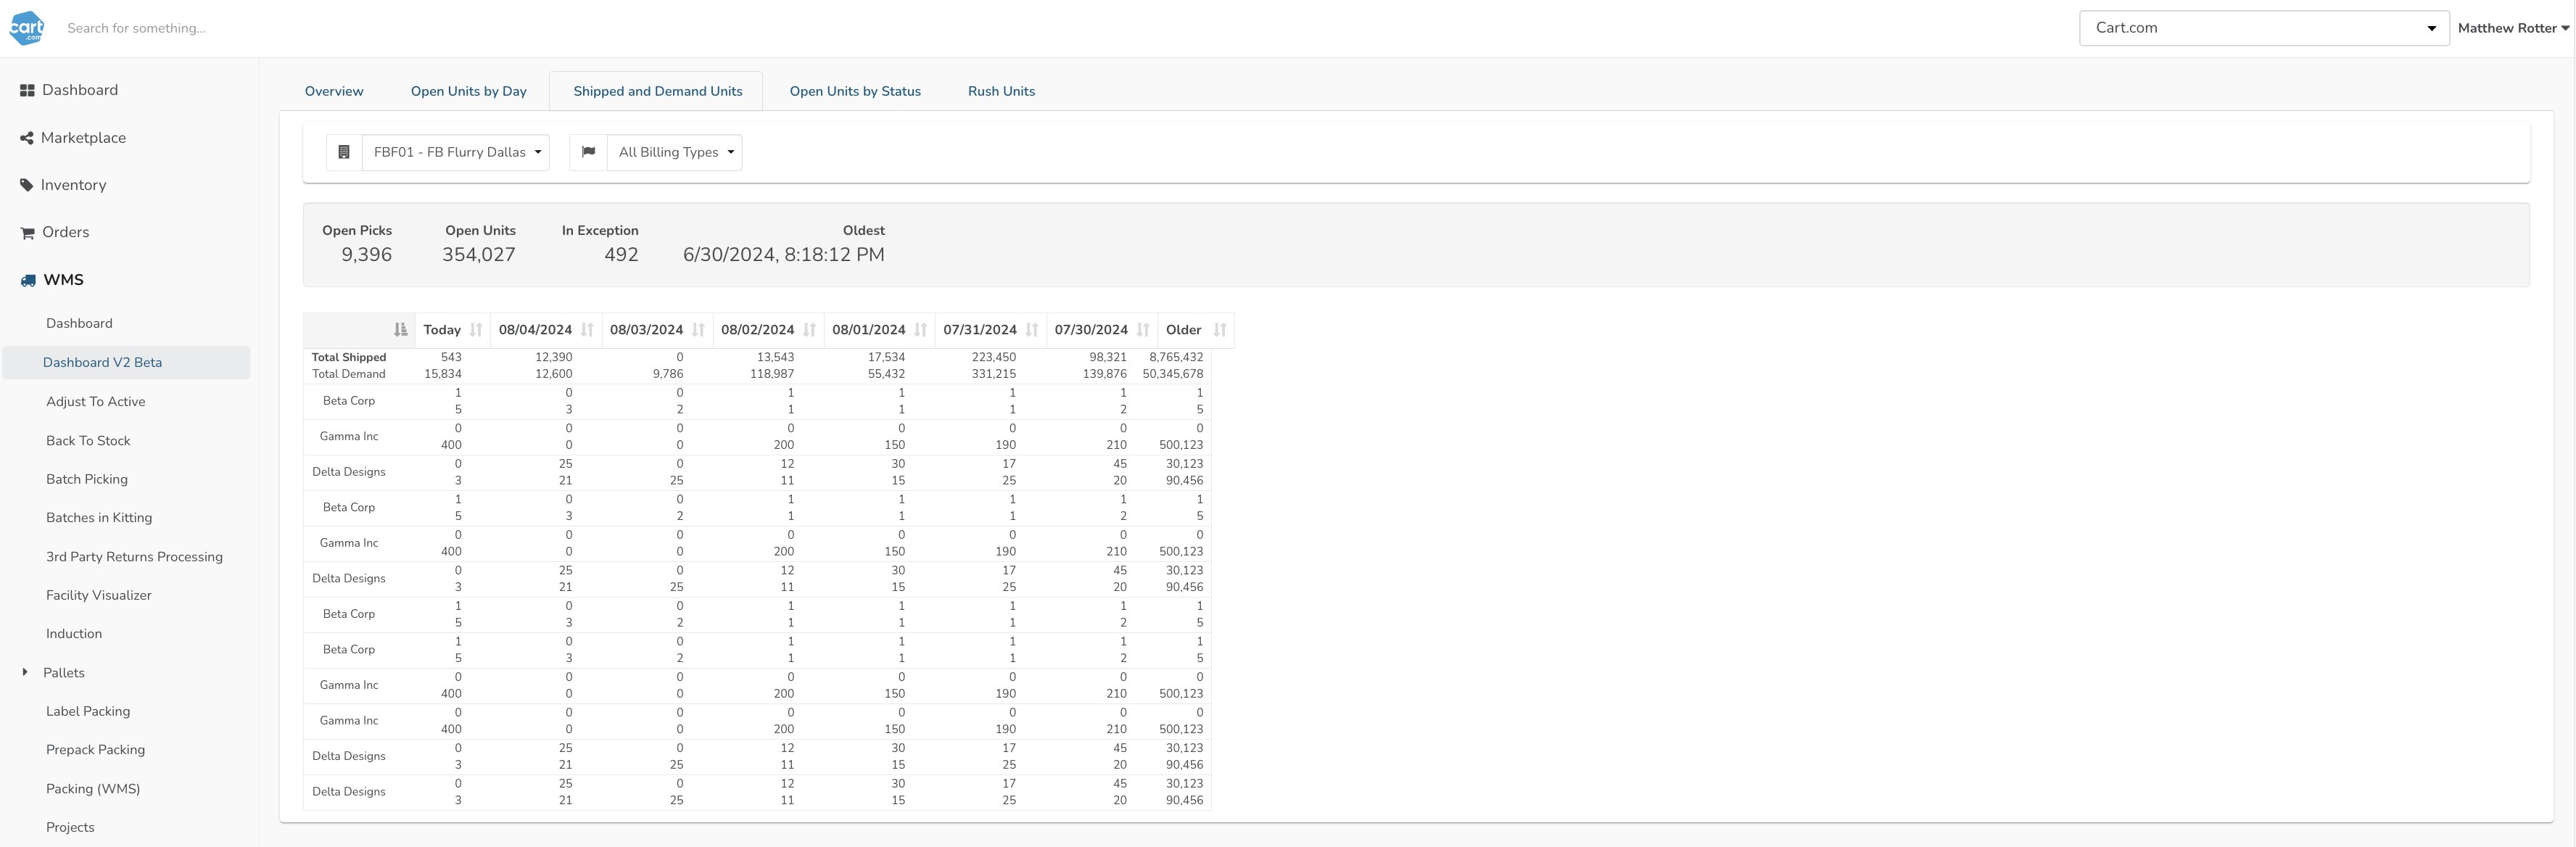Switch to Rush Units tab
This screenshot has width=2576, height=847.
click(x=1001, y=91)
